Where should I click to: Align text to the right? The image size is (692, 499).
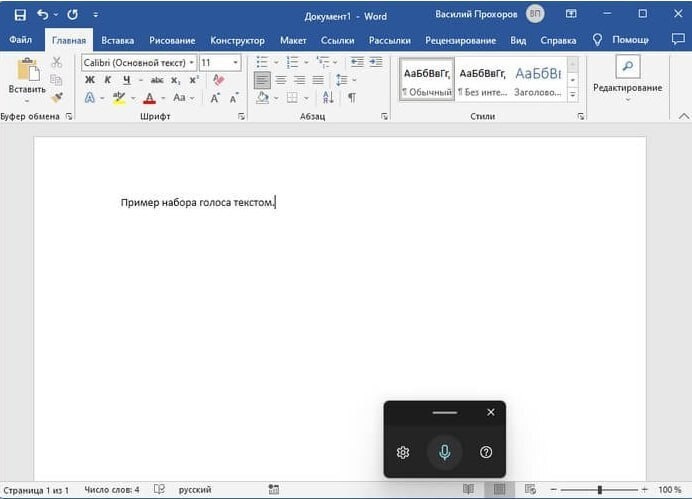pyautogui.click(x=300, y=80)
